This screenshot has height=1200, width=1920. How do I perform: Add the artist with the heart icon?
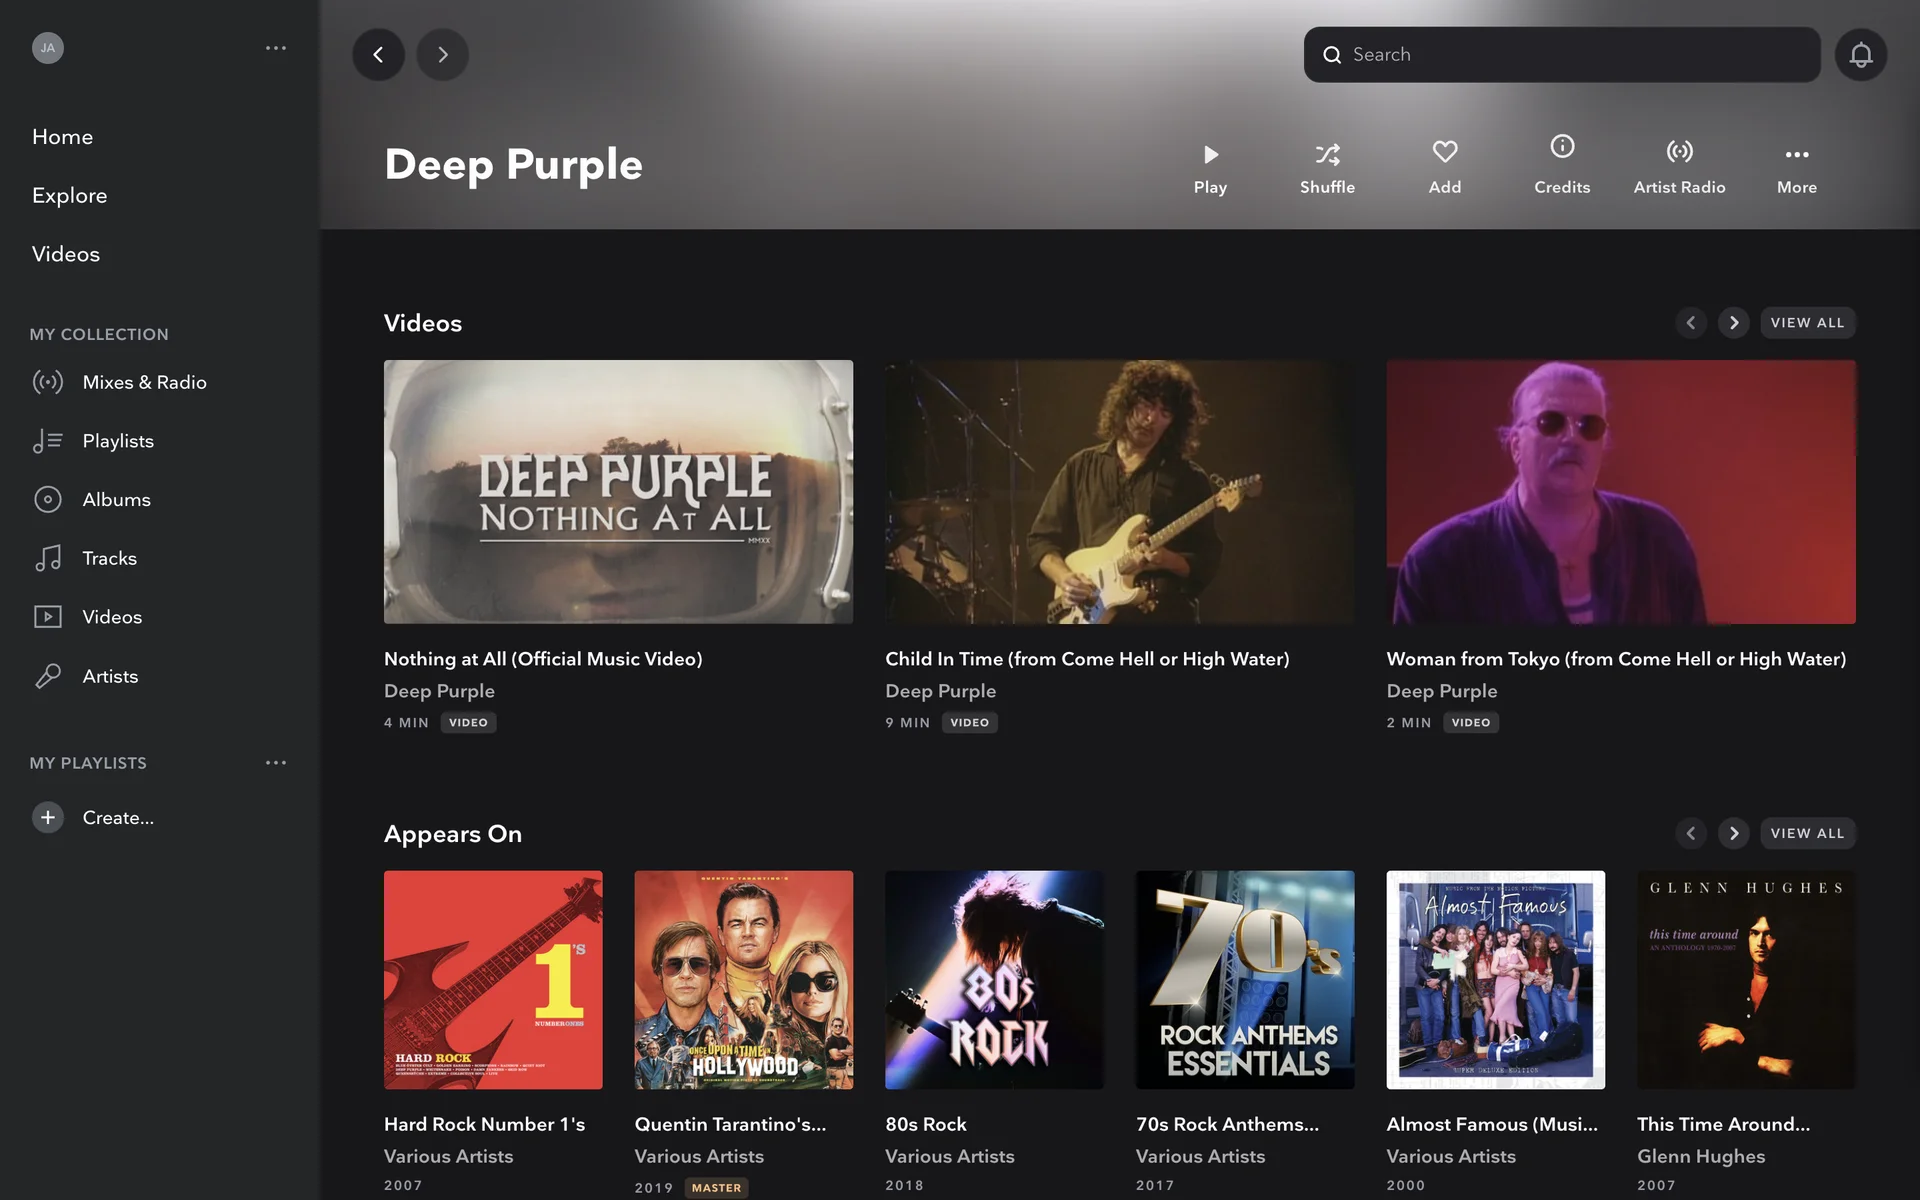(x=1444, y=152)
